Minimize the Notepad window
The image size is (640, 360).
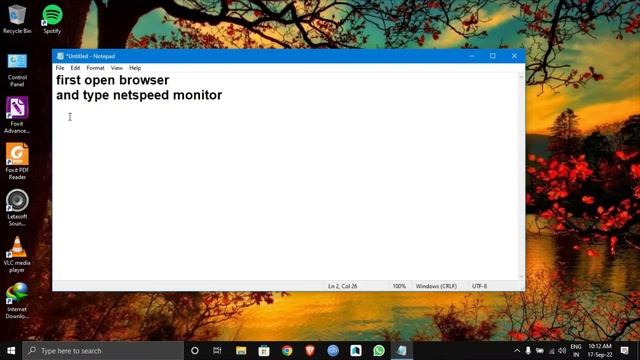click(x=471, y=56)
